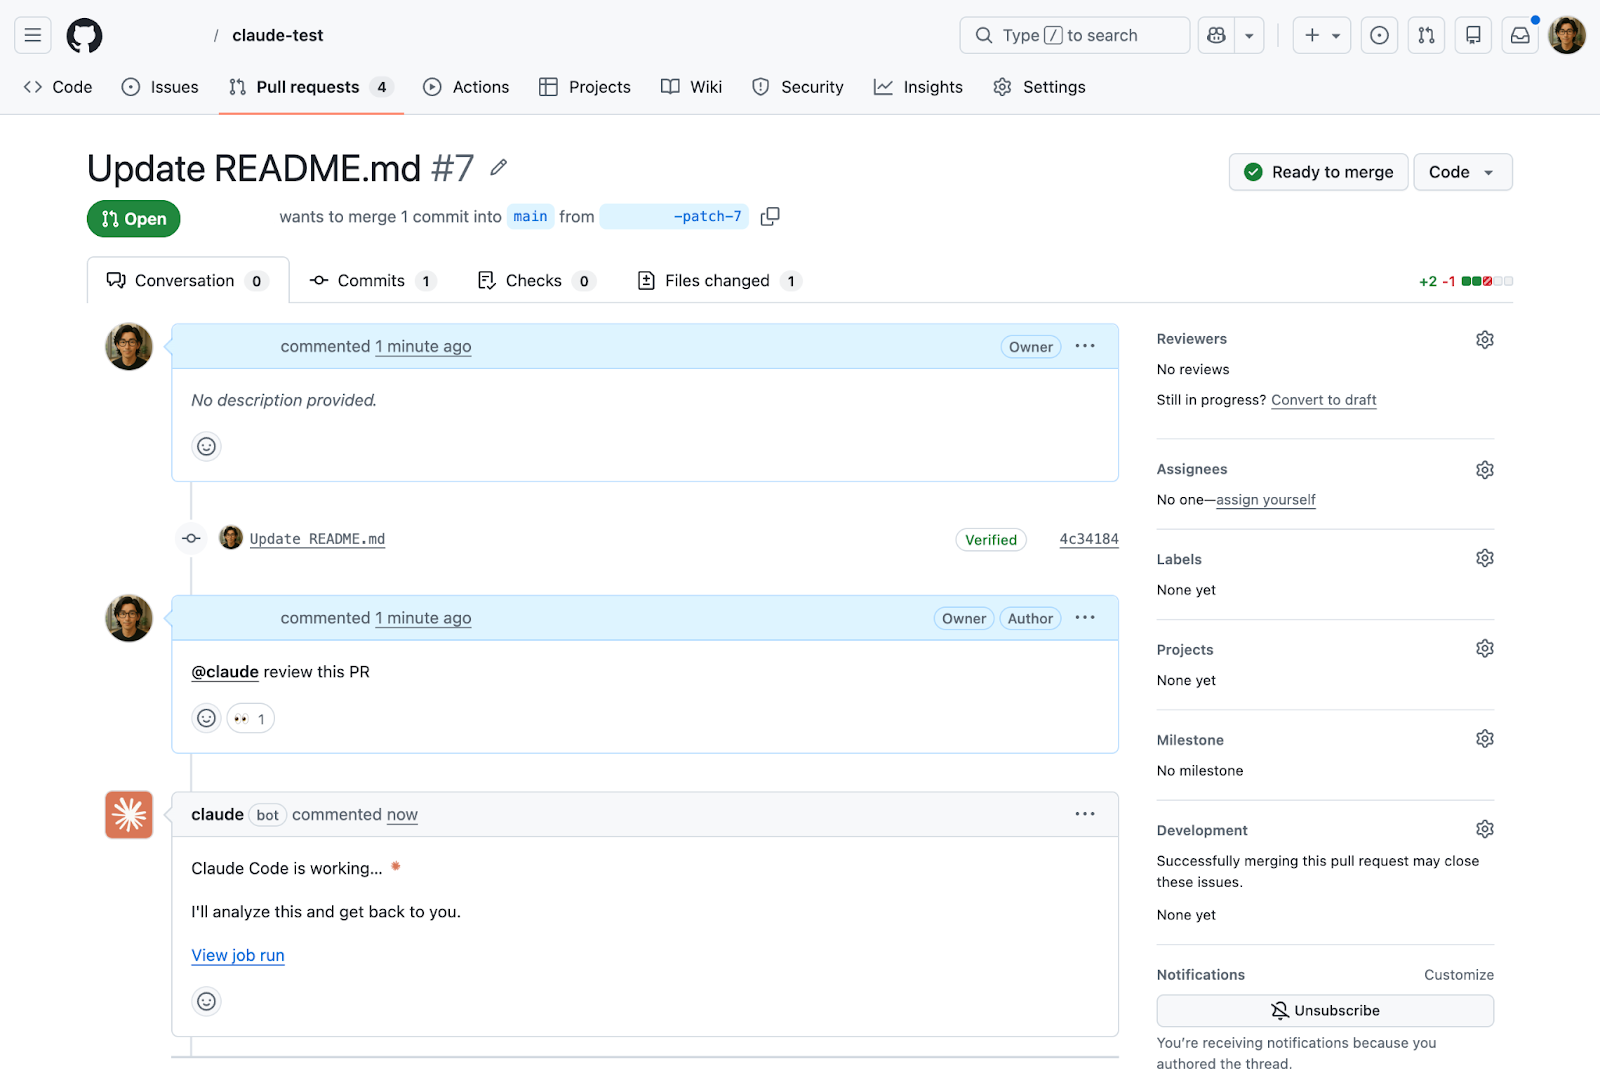Expand the Copilot dropdown arrow

[1248, 35]
